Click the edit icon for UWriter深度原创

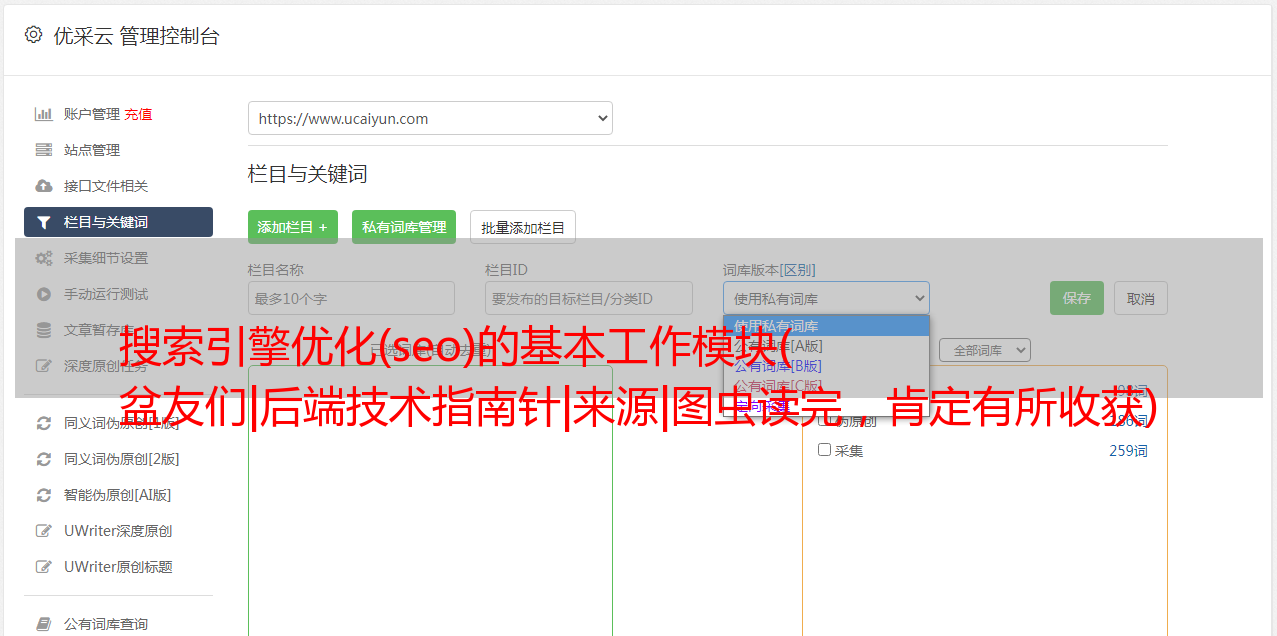(x=43, y=531)
